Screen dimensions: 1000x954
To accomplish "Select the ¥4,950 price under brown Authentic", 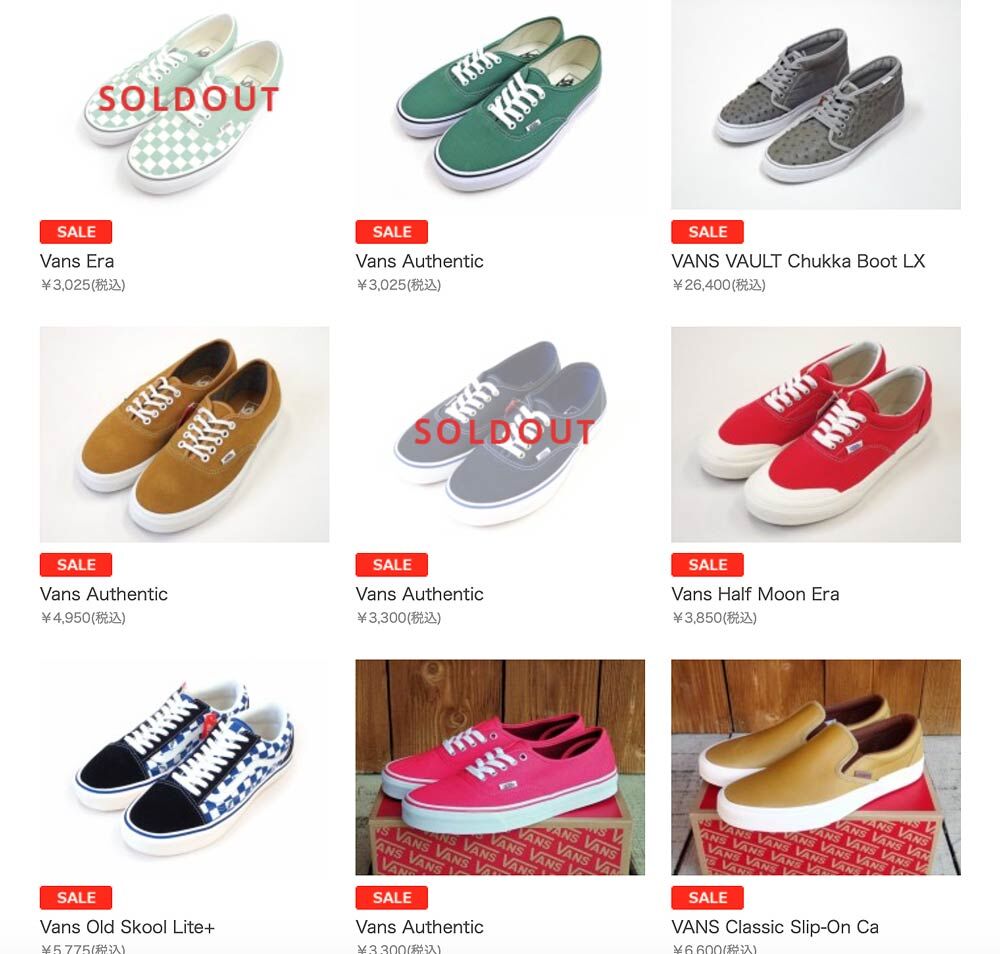I will click(83, 618).
